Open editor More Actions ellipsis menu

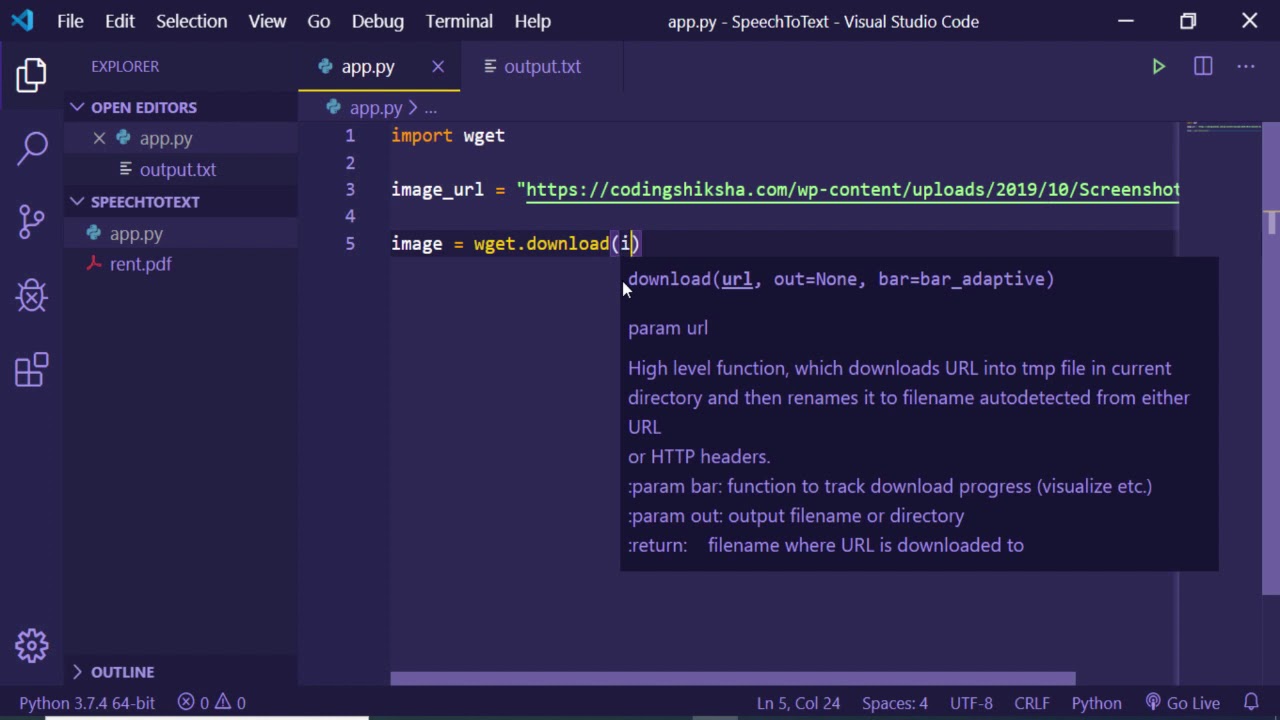pyautogui.click(x=1245, y=67)
